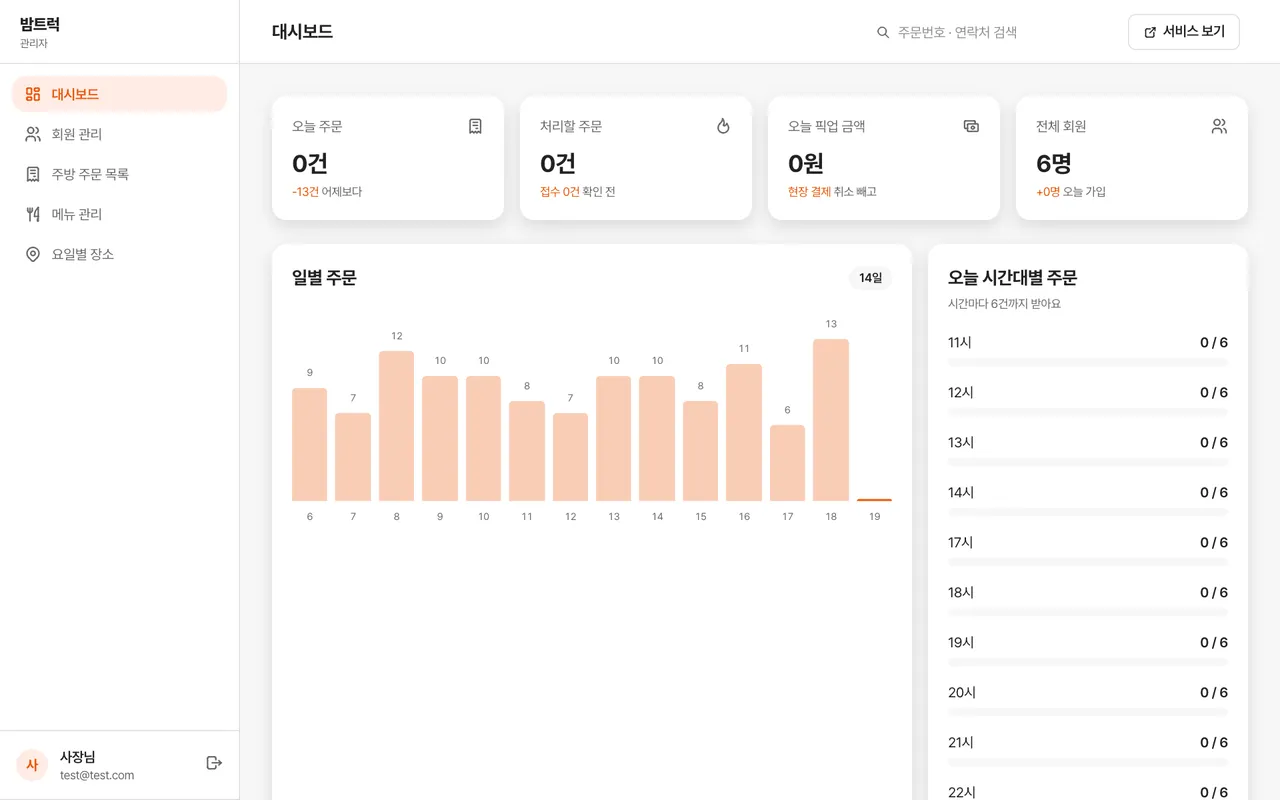
Task: Click the logout icon next to 사장님
Action: (x=214, y=763)
